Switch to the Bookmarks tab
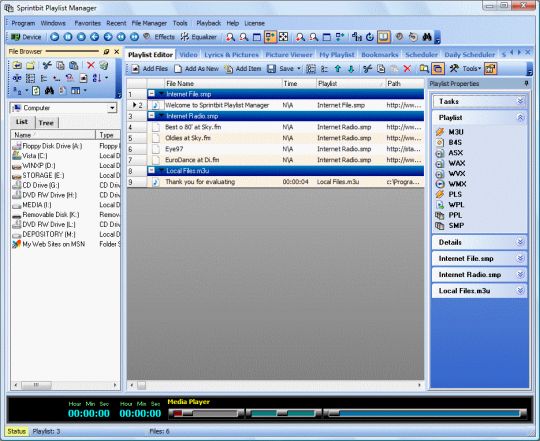This screenshot has width=540, height=441. pyautogui.click(x=380, y=55)
